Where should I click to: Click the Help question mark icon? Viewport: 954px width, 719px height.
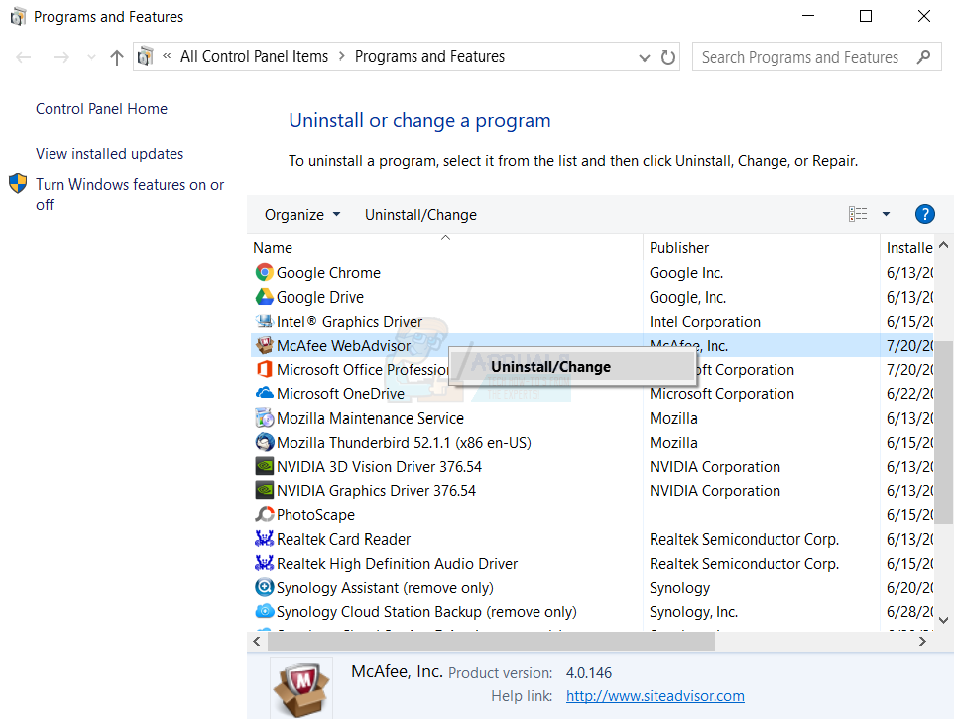[x=924, y=214]
